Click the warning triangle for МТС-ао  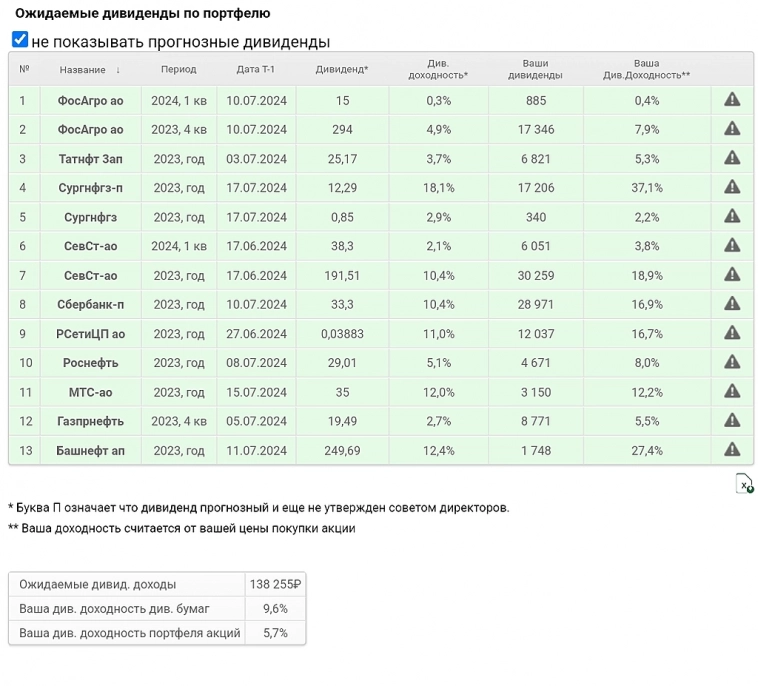(732, 392)
